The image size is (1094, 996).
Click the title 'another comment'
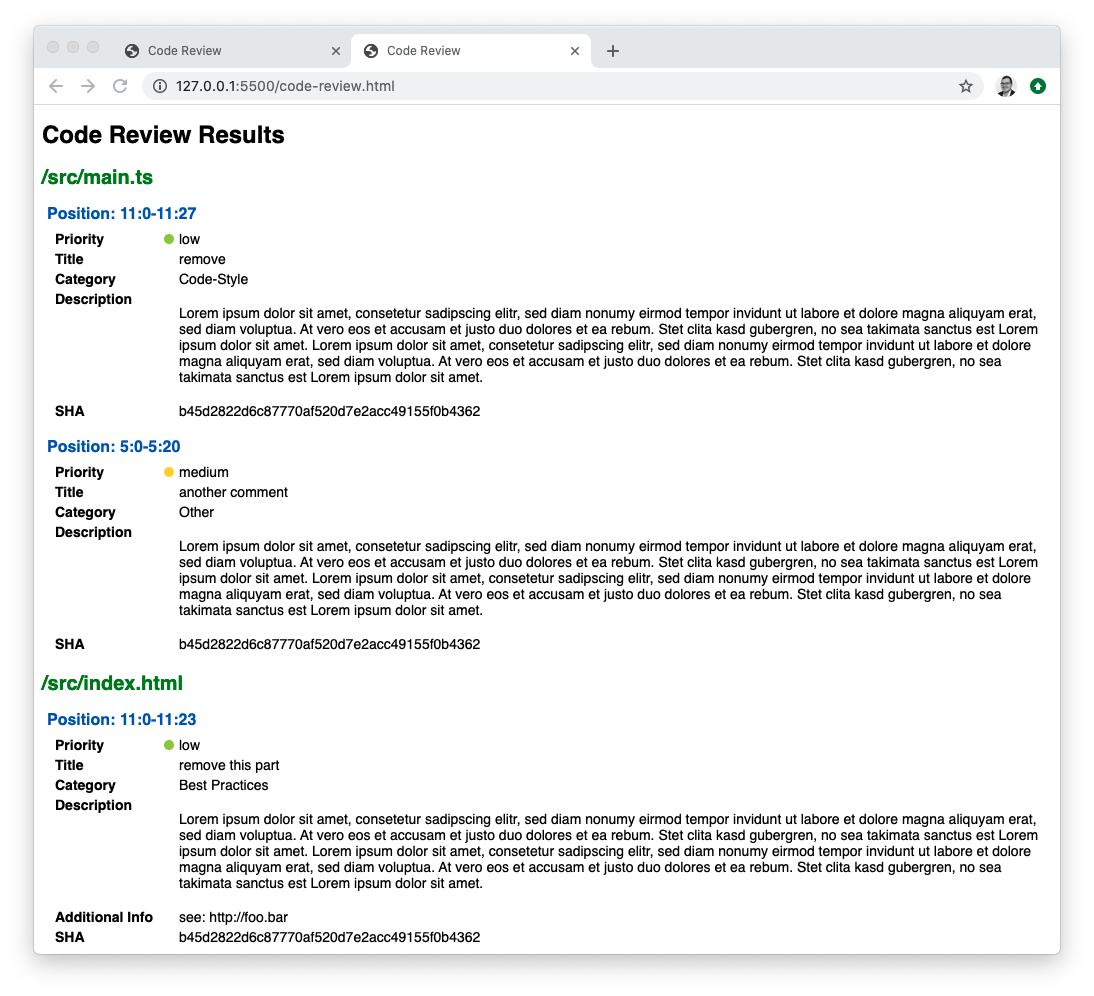(x=233, y=492)
